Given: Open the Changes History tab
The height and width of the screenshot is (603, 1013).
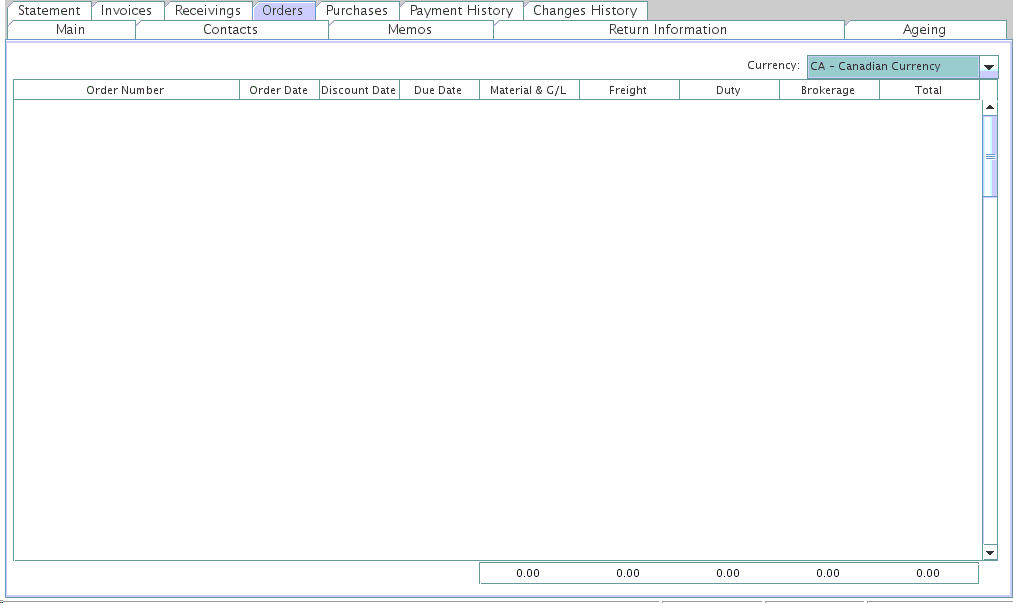Looking at the screenshot, I should (585, 11).
